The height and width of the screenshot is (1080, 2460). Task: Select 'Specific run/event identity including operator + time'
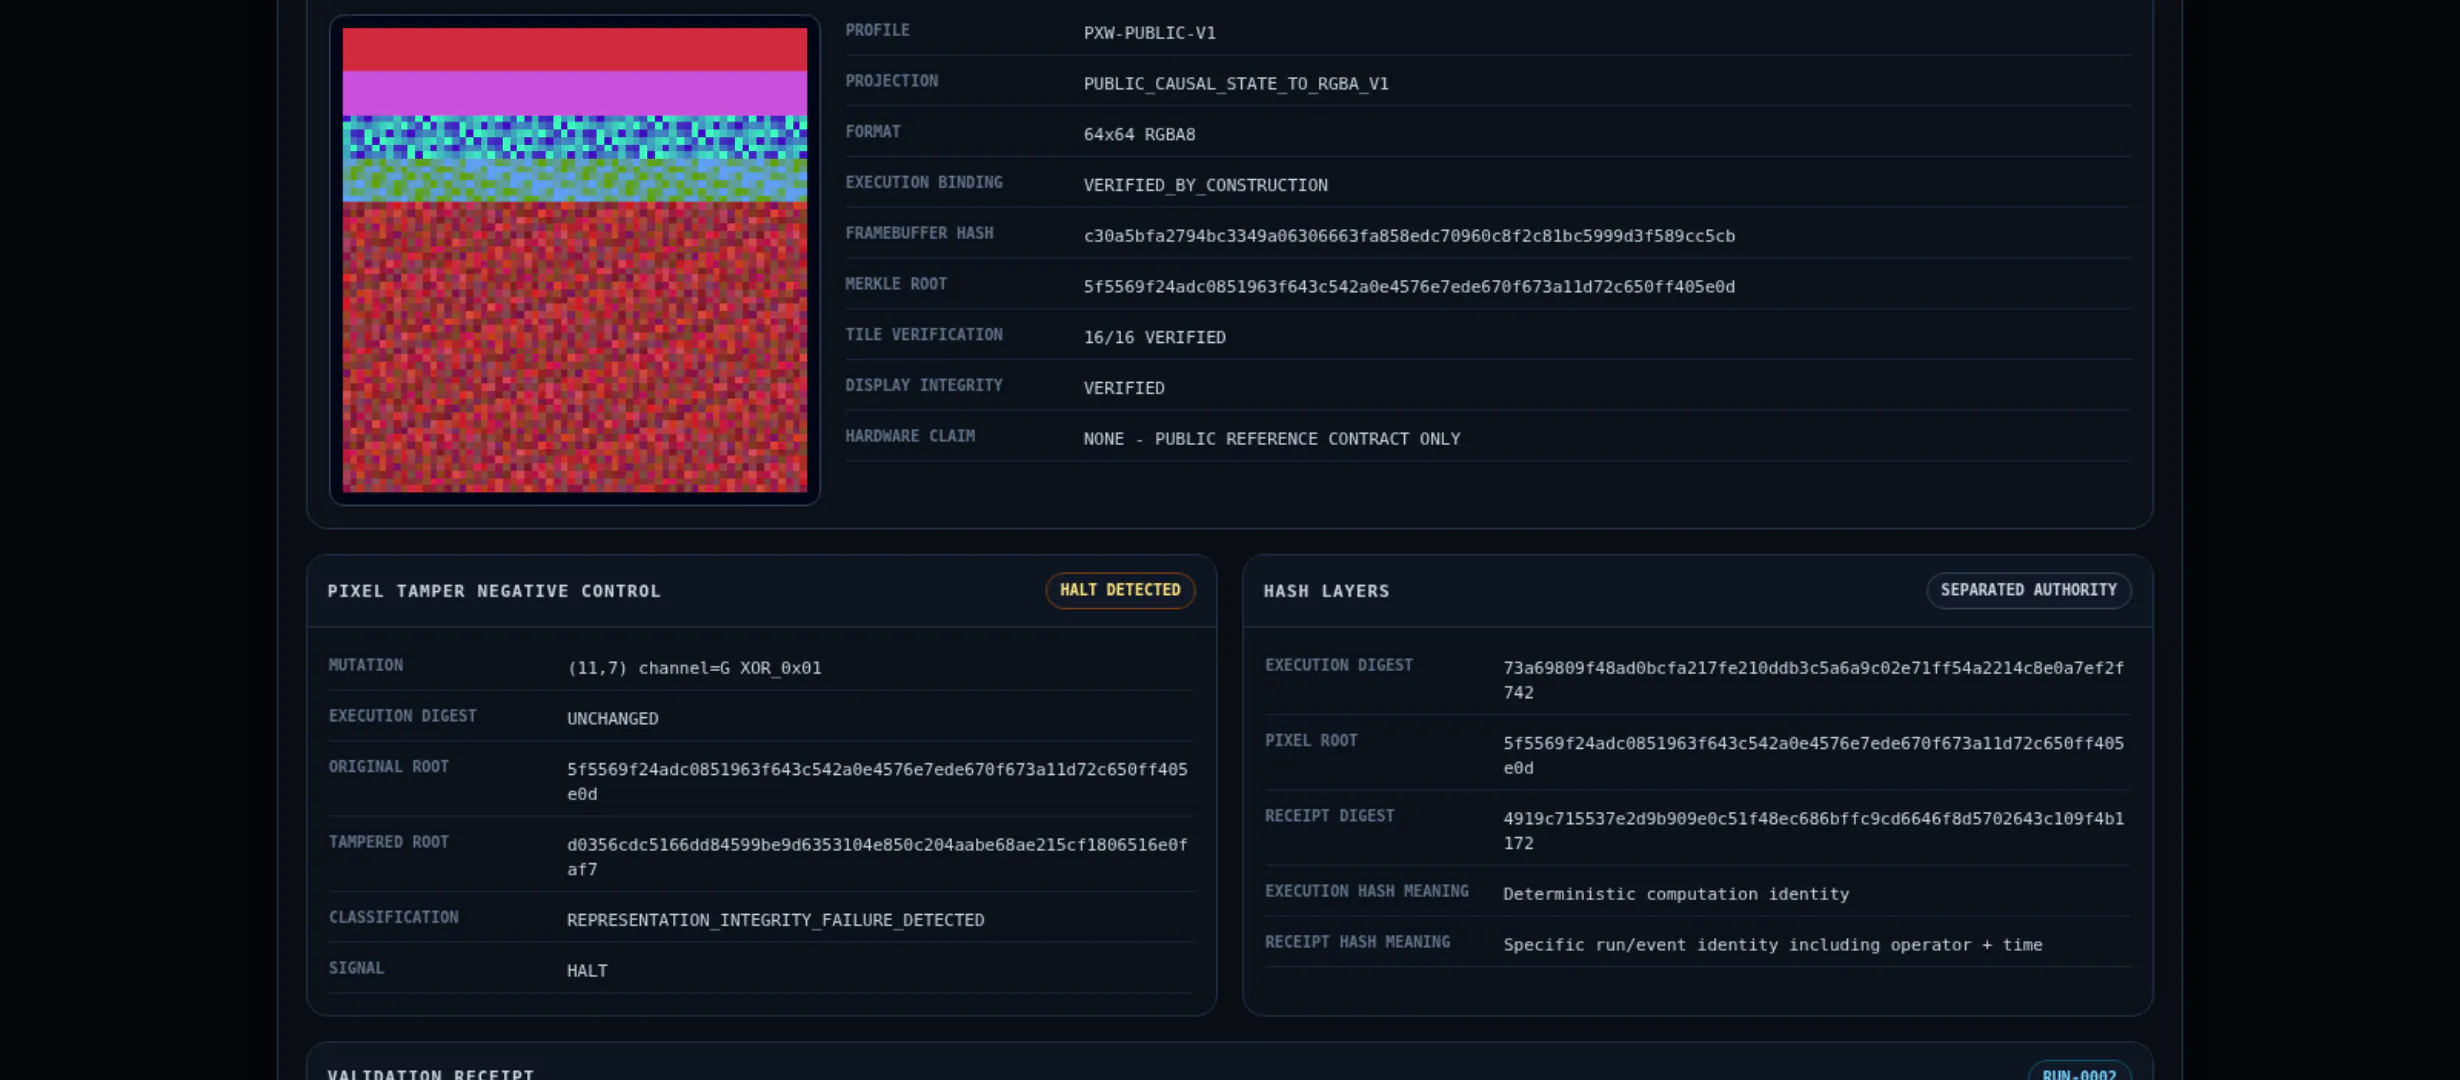[x=1772, y=945]
